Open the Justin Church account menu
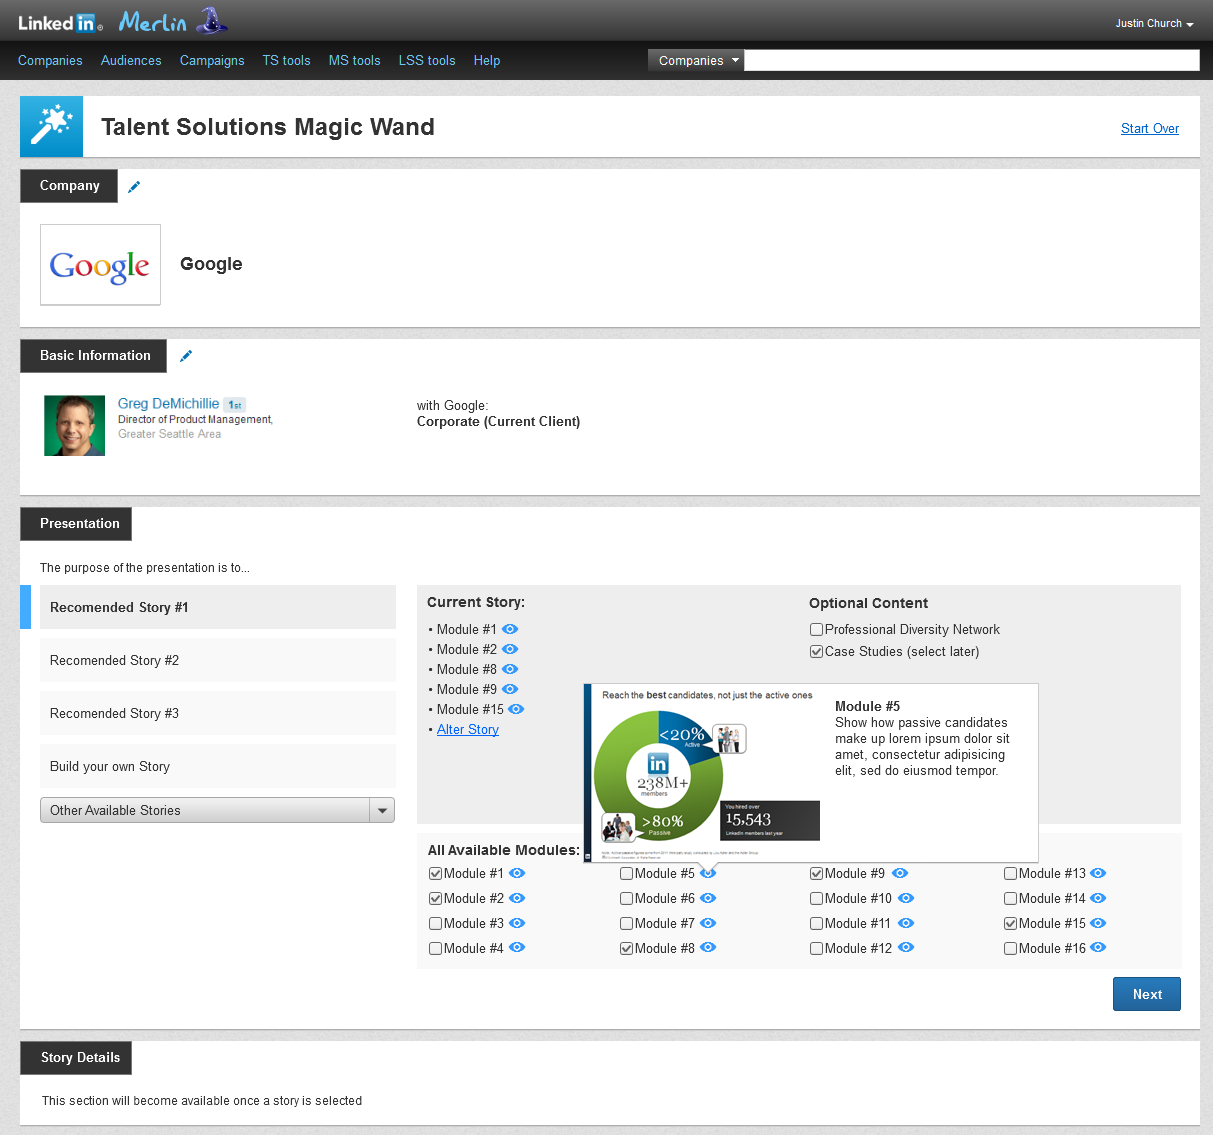The height and width of the screenshot is (1135, 1213). [x=1154, y=23]
